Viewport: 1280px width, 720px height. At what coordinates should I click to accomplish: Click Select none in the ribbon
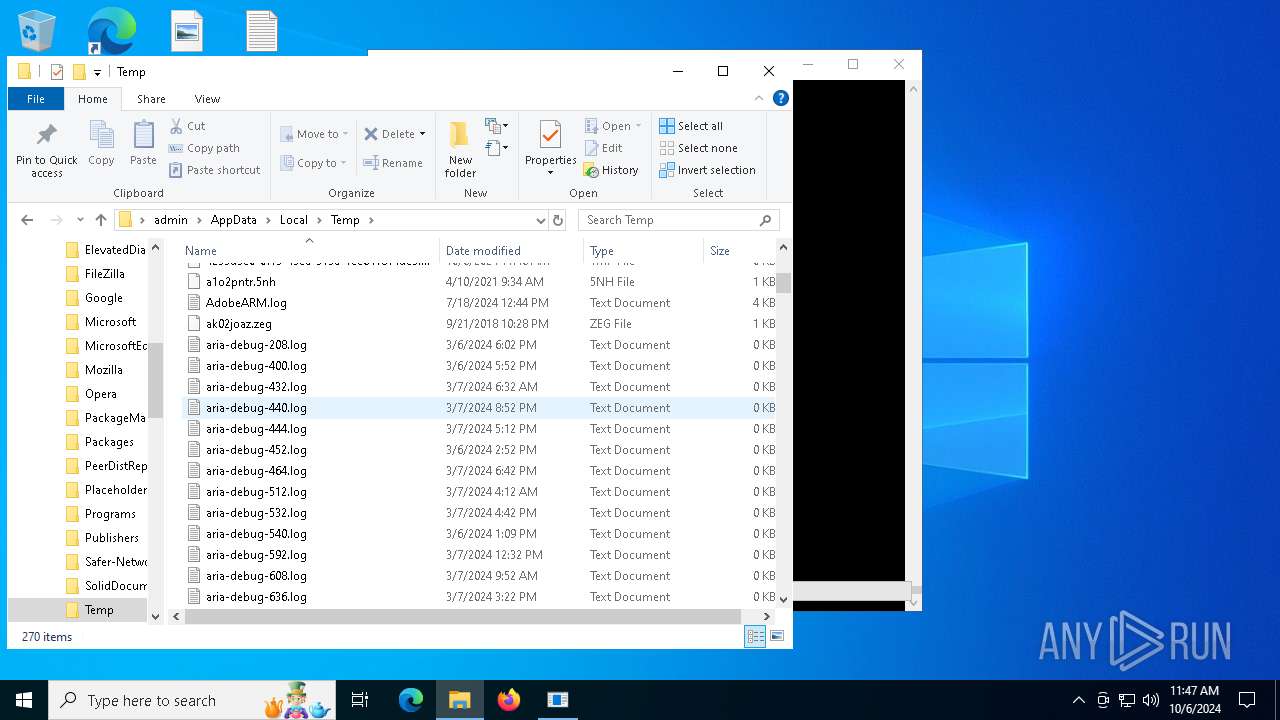coord(698,148)
